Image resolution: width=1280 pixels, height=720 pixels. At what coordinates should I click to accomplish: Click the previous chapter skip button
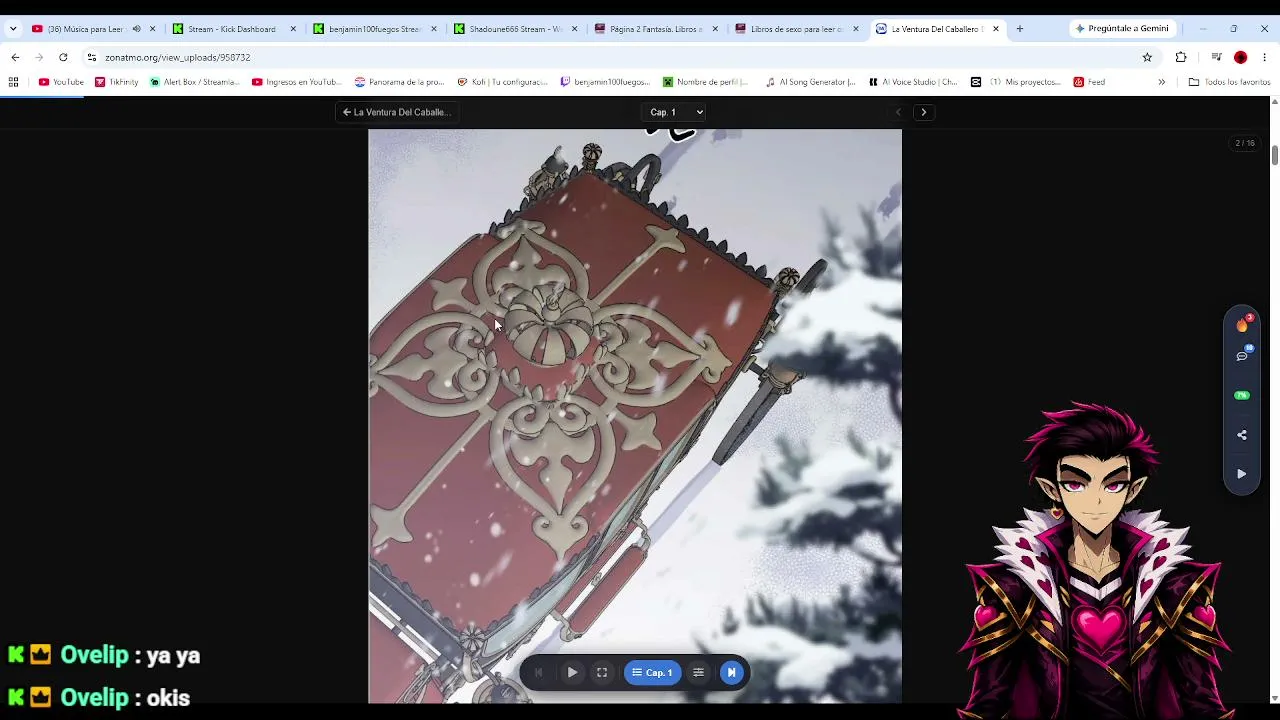(x=538, y=673)
